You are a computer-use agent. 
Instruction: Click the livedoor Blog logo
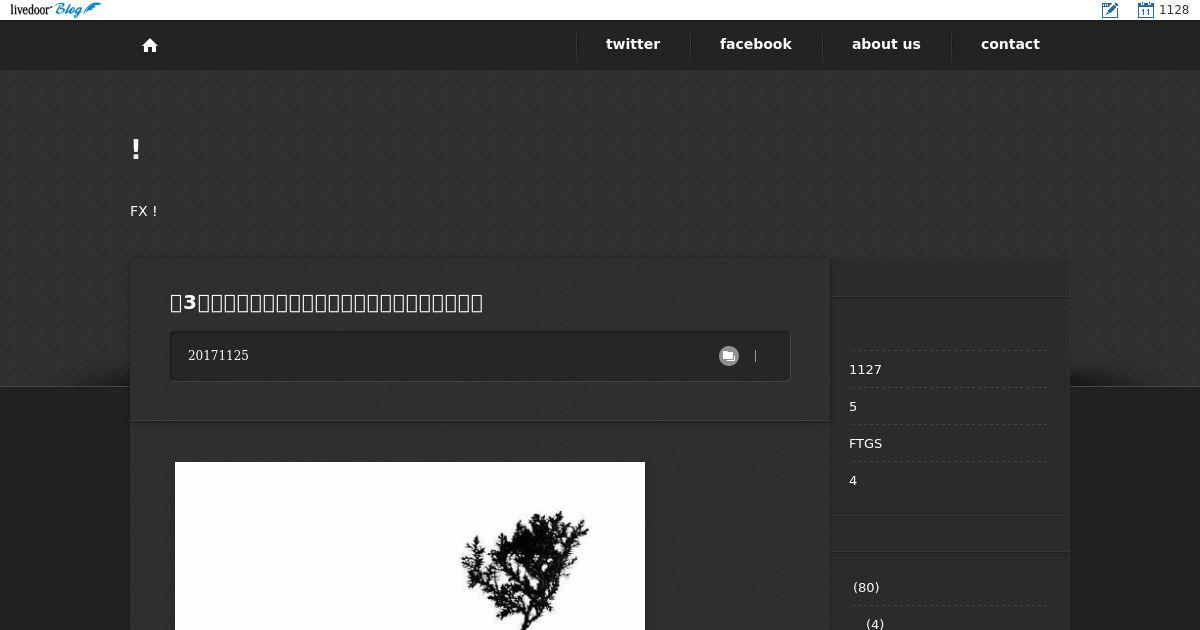pos(55,10)
